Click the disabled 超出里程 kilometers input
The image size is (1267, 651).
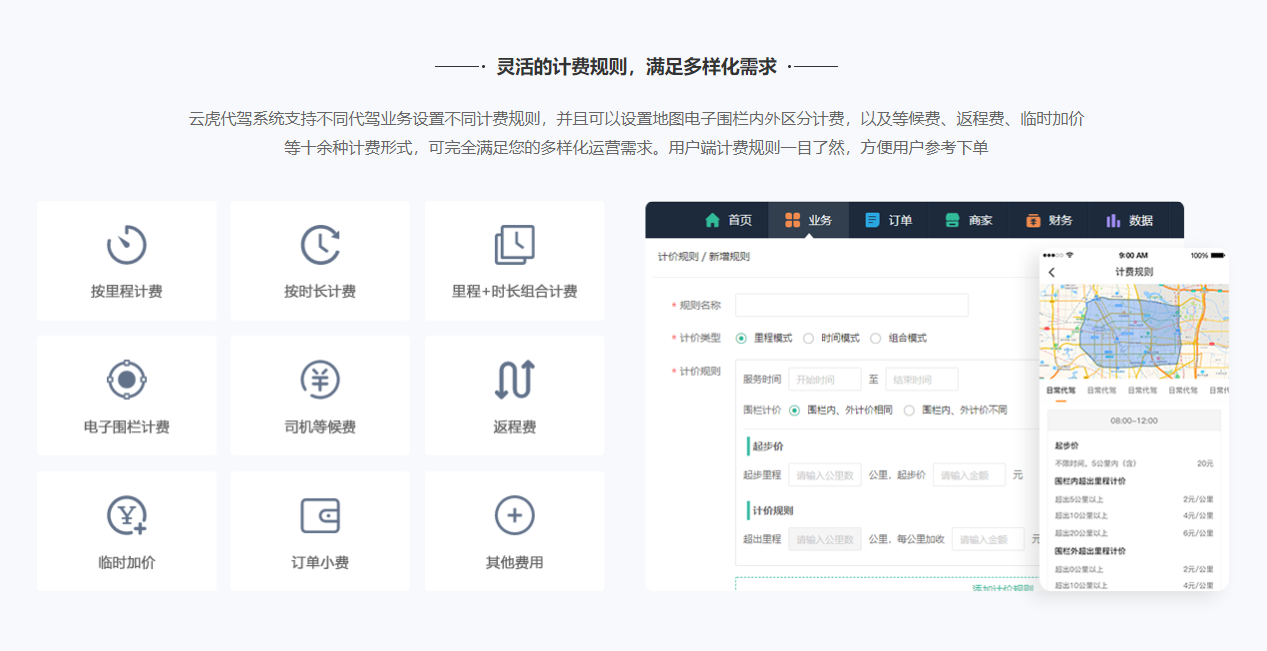coord(825,539)
